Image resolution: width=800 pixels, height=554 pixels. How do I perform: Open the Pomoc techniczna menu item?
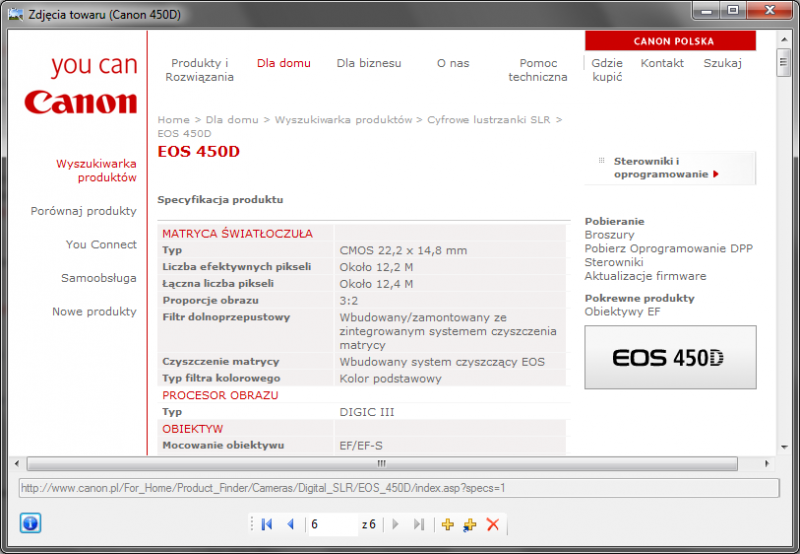tap(538, 70)
